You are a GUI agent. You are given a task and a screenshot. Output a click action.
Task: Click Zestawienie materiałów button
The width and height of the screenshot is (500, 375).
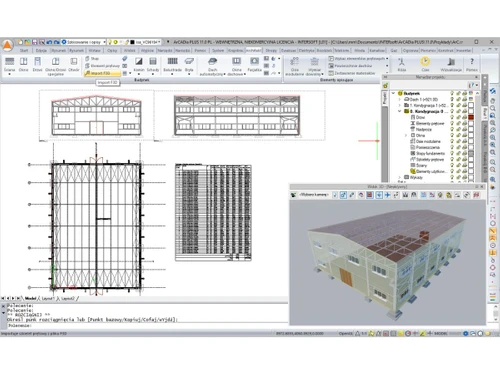click(x=352, y=73)
